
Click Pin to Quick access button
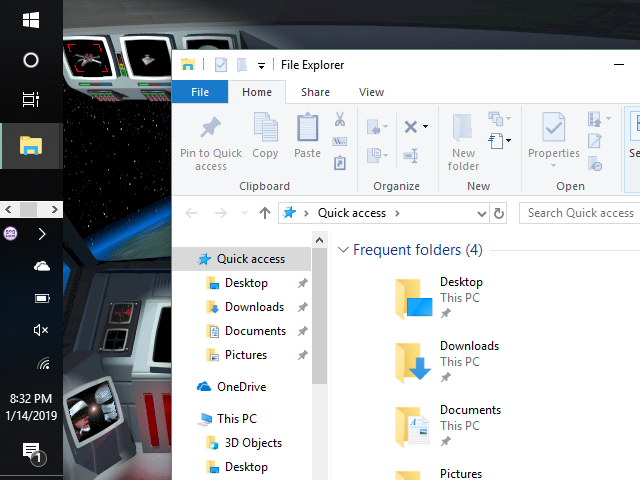[x=211, y=143]
